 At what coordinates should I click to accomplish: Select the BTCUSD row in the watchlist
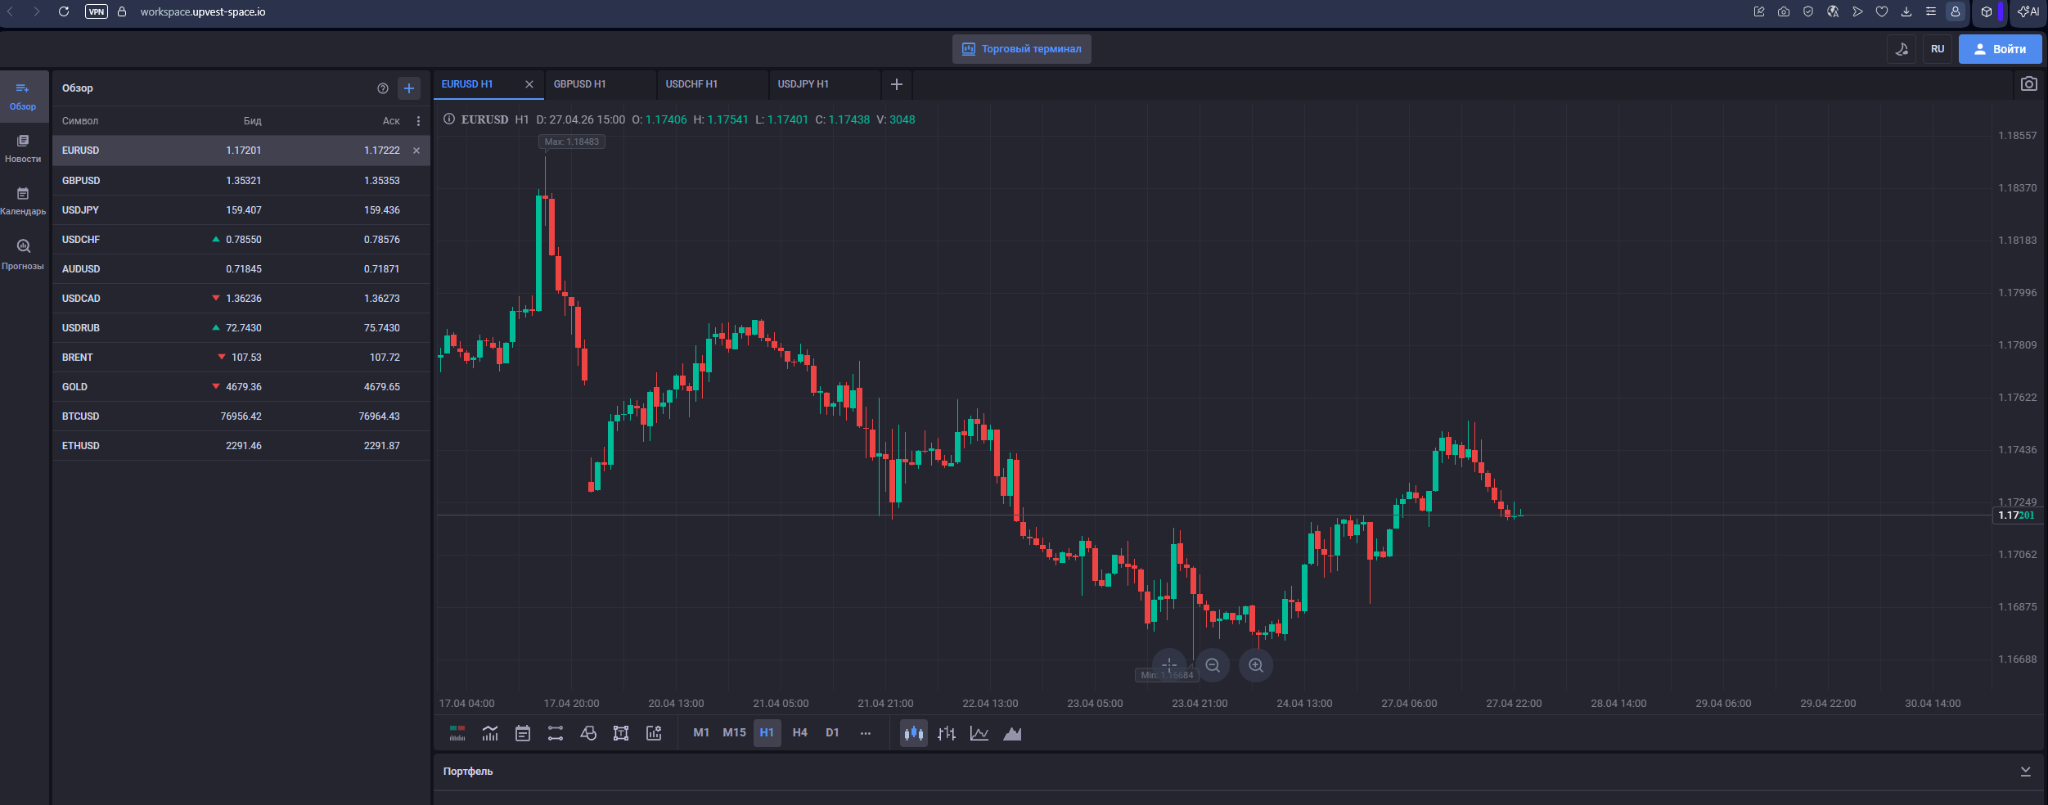pos(241,416)
